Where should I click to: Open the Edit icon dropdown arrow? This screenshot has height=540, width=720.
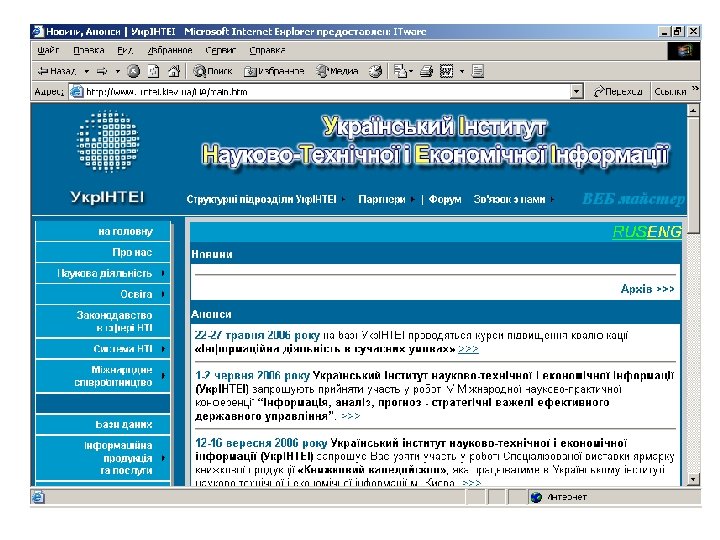coord(462,71)
